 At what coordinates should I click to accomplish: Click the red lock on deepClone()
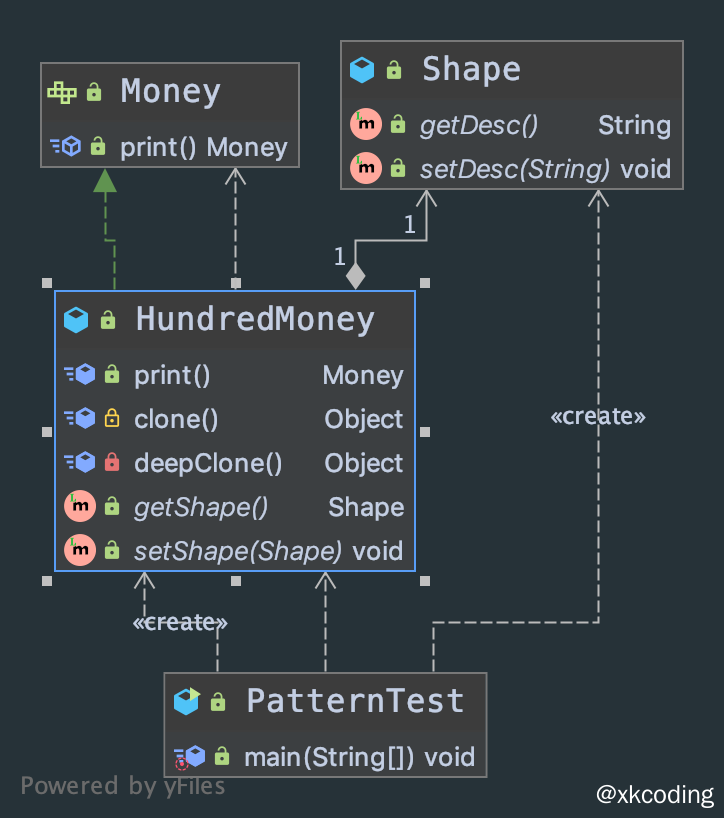(x=112, y=463)
